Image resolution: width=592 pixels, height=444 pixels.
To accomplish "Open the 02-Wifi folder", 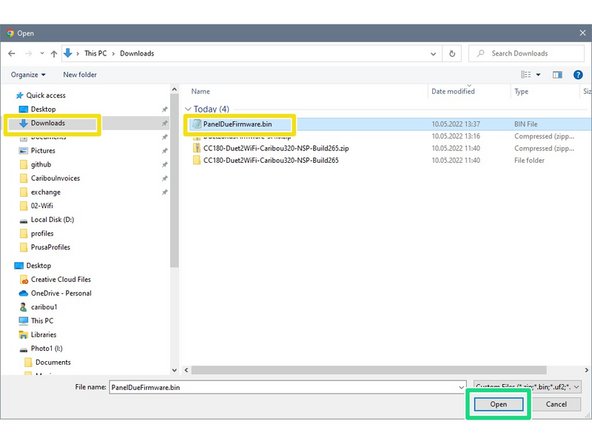I will tap(42, 206).
